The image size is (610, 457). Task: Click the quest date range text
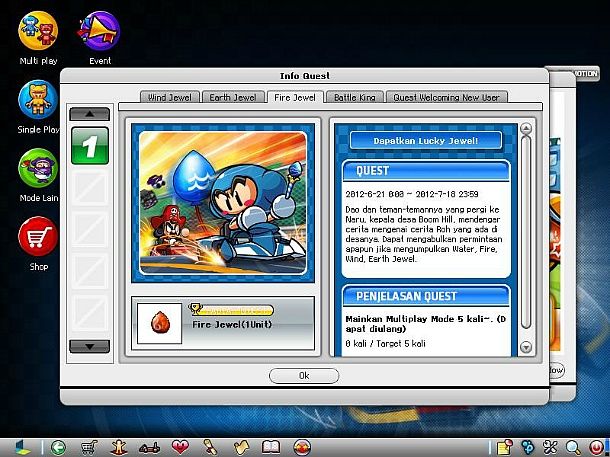[x=412, y=194]
